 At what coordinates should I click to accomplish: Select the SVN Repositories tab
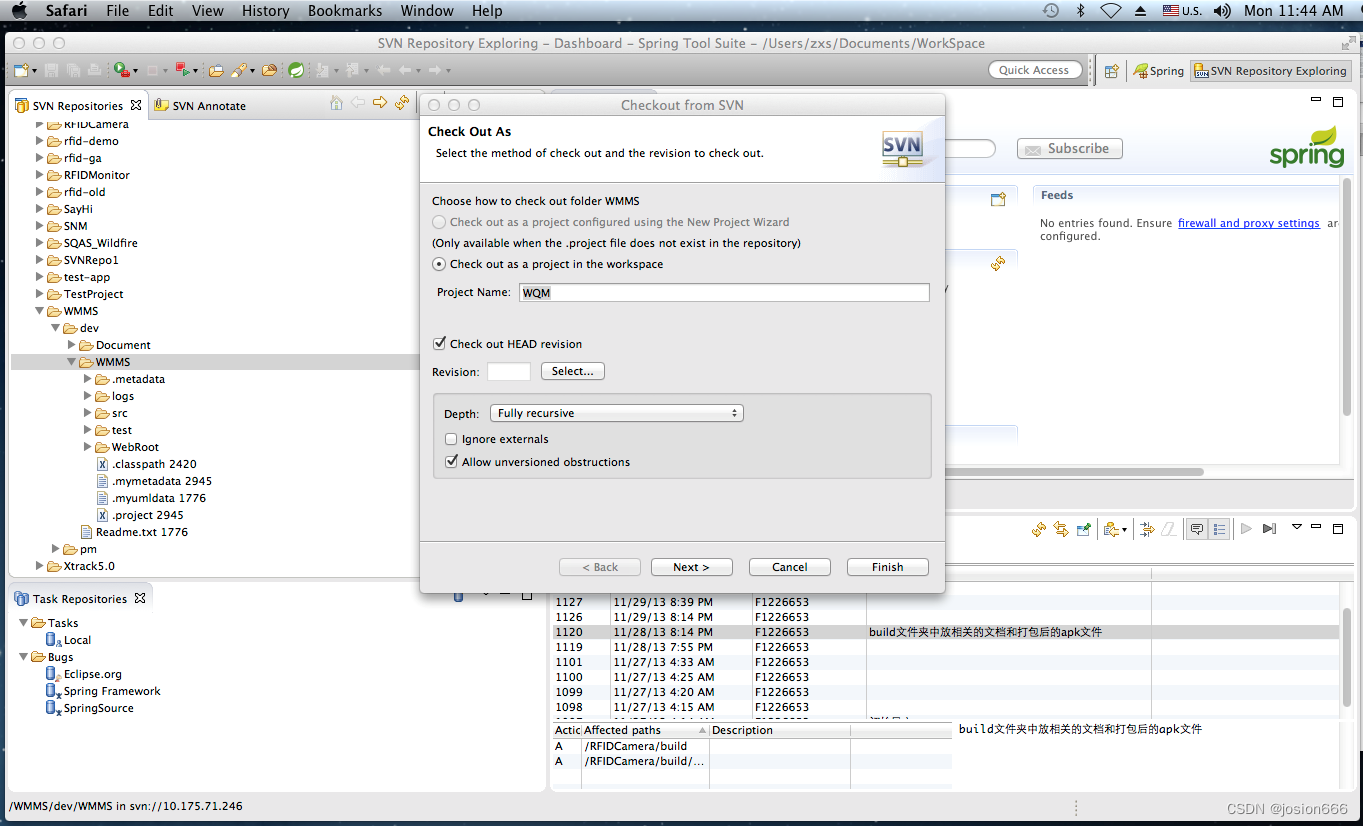click(x=77, y=105)
